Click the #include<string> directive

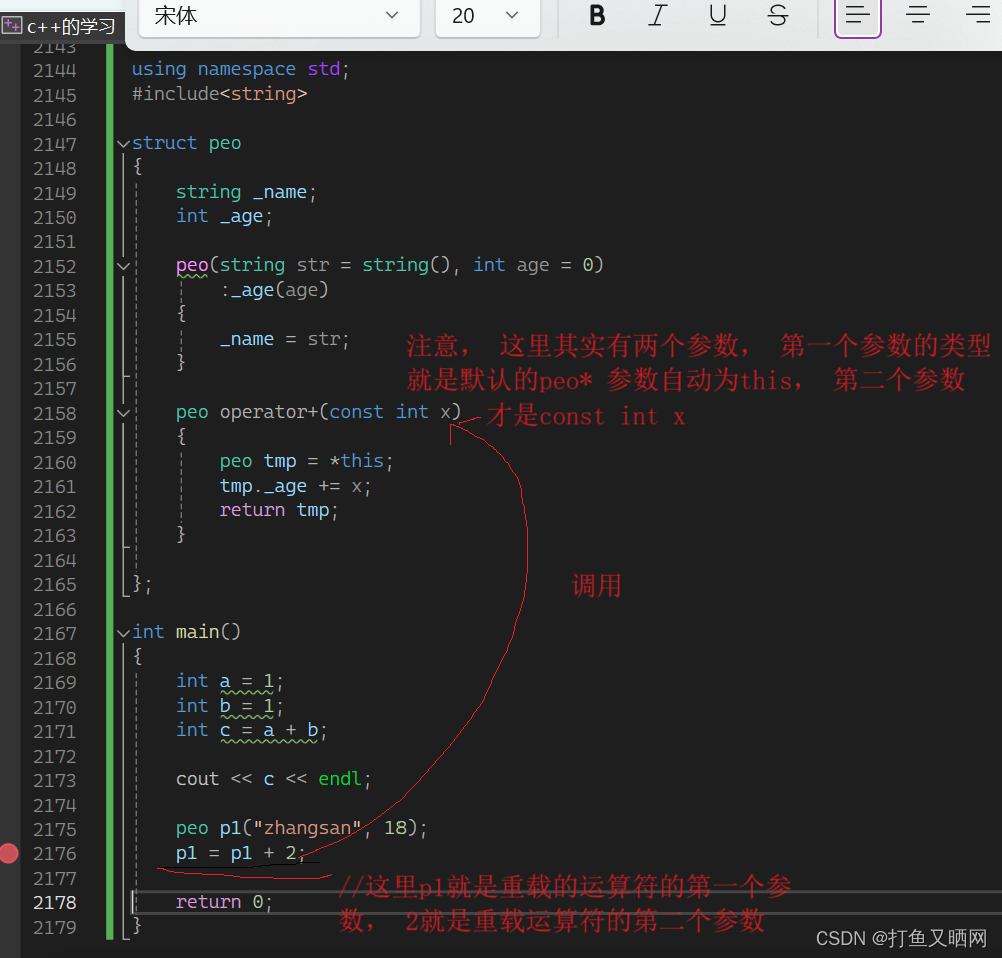click(x=219, y=94)
